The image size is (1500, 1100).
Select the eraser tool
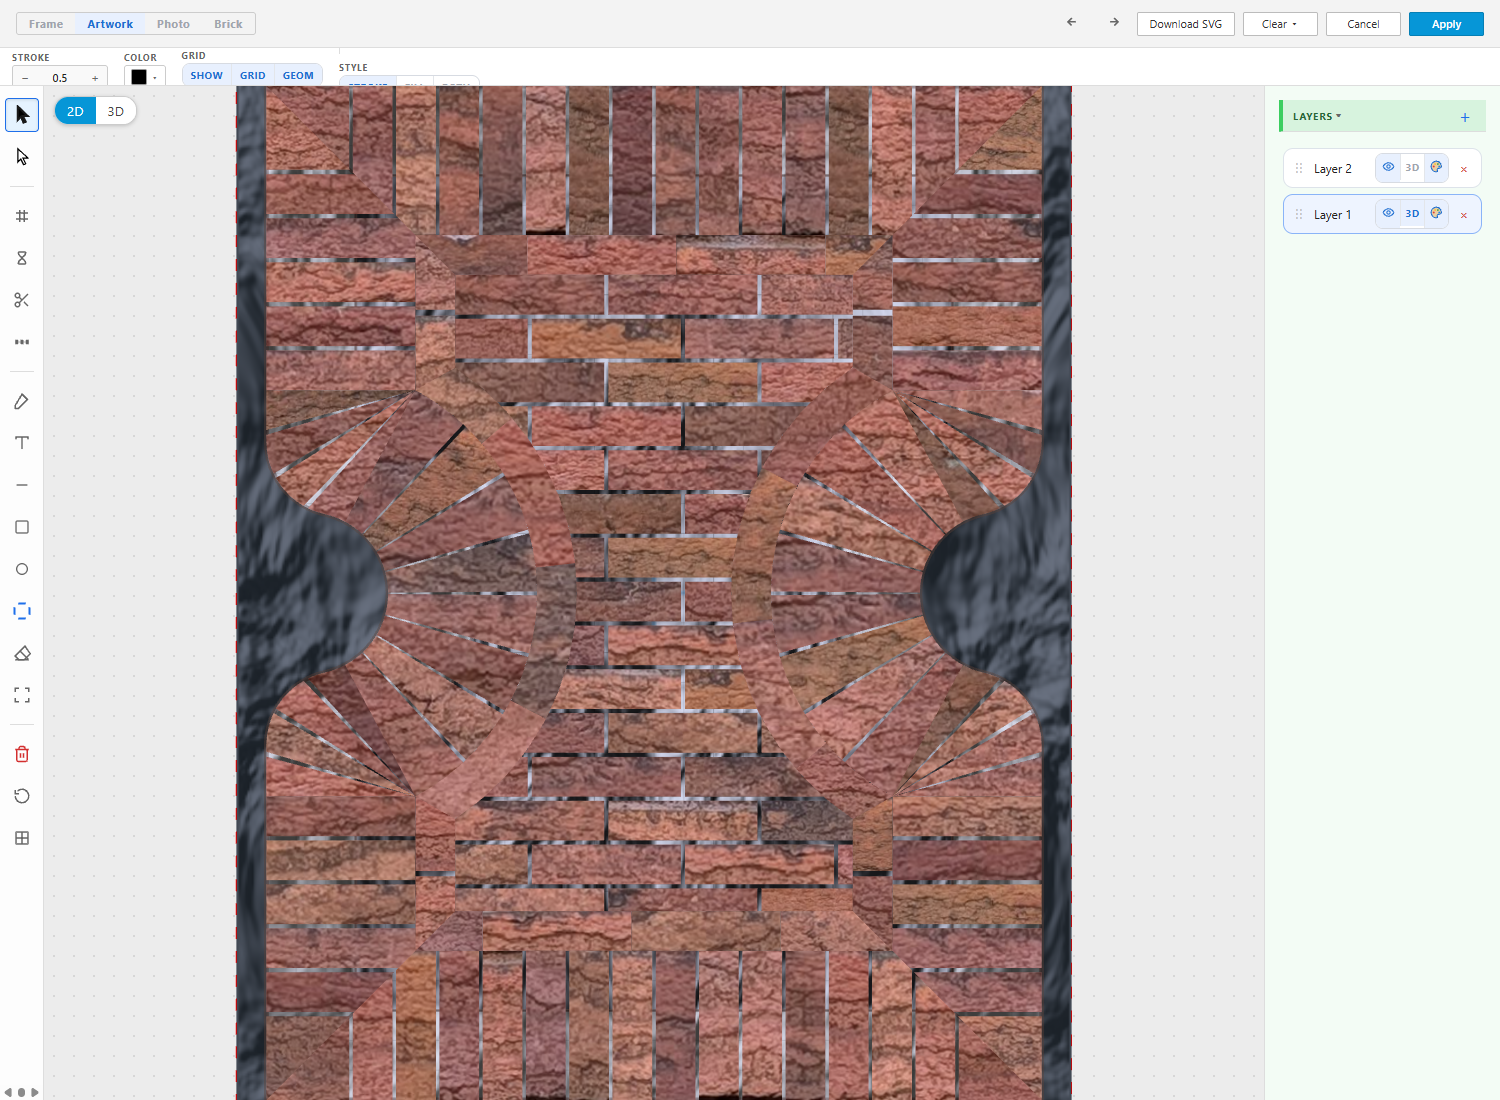coord(22,653)
